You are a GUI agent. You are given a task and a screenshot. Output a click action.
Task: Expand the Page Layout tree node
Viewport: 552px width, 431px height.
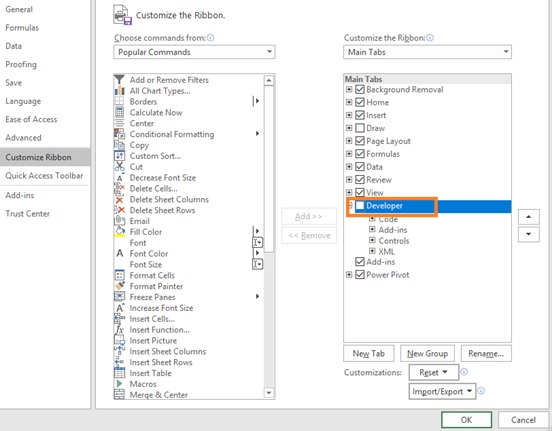349,141
